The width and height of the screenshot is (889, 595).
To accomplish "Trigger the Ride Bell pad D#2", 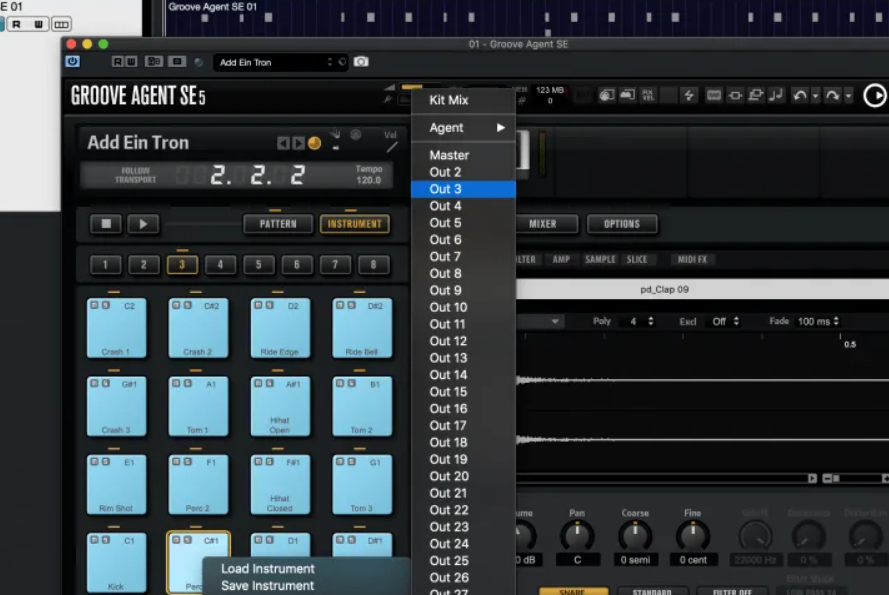I will click(362, 329).
